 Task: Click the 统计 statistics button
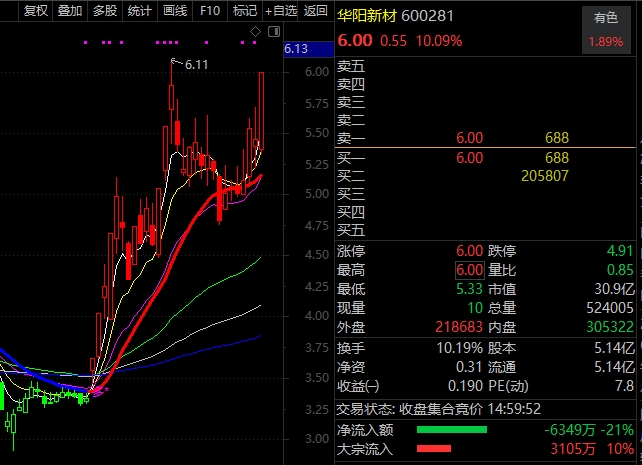(140, 10)
